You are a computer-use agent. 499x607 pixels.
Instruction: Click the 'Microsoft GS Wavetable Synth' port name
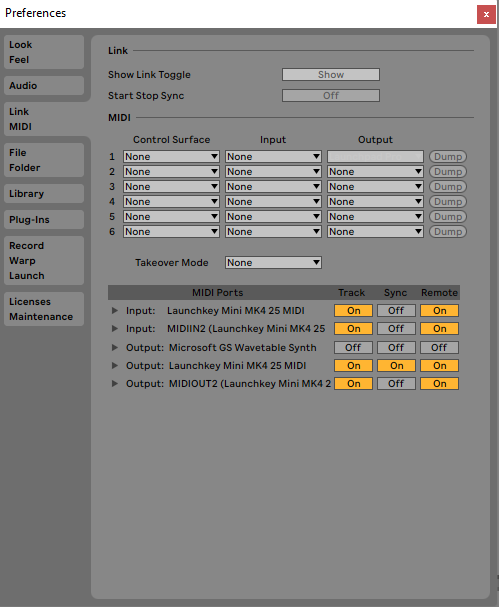click(243, 348)
